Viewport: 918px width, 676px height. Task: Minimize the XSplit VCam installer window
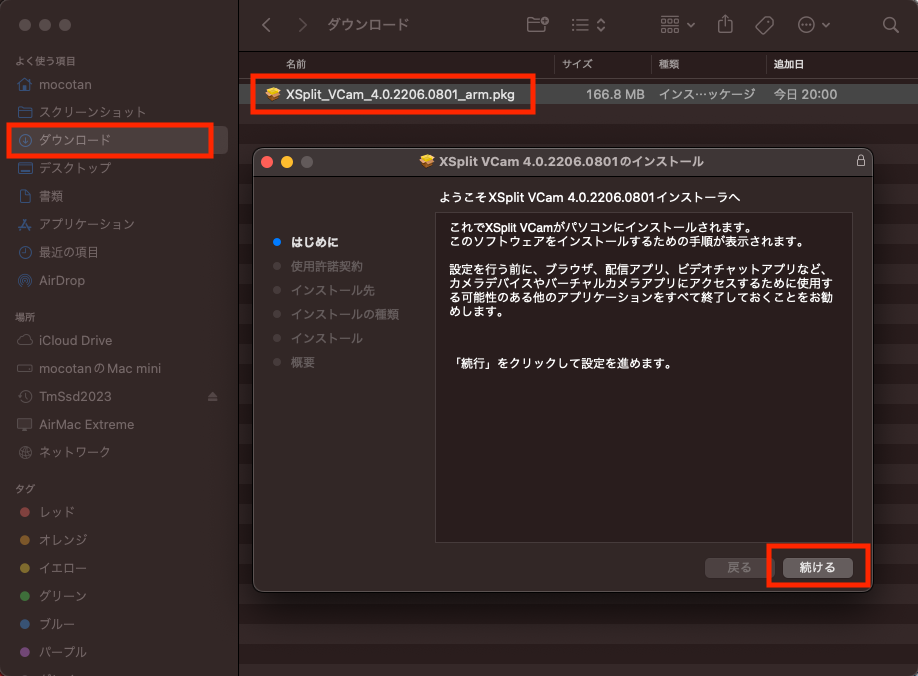tap(287, 162)
